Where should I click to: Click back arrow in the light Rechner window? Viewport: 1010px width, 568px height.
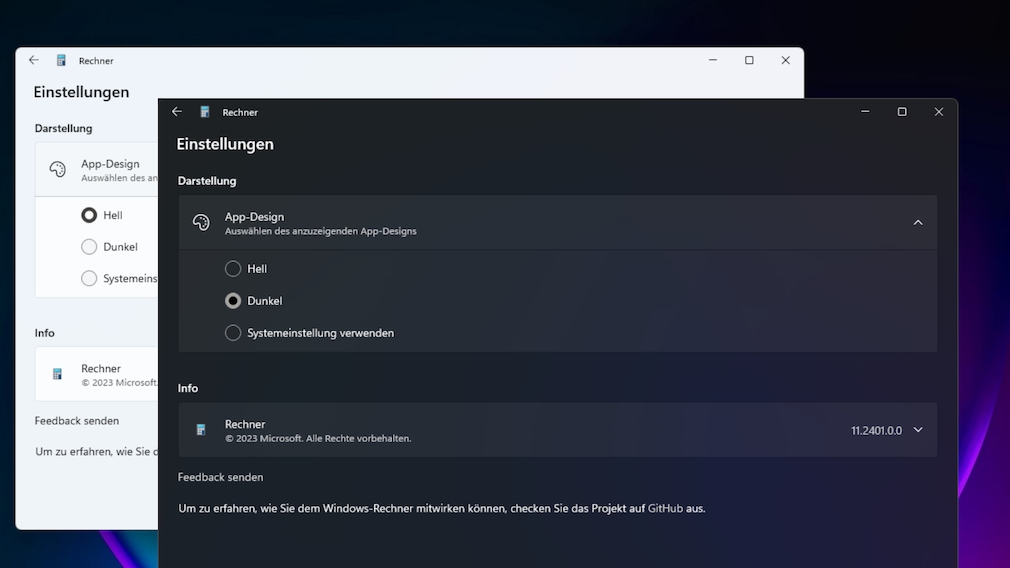click(34, 60)
